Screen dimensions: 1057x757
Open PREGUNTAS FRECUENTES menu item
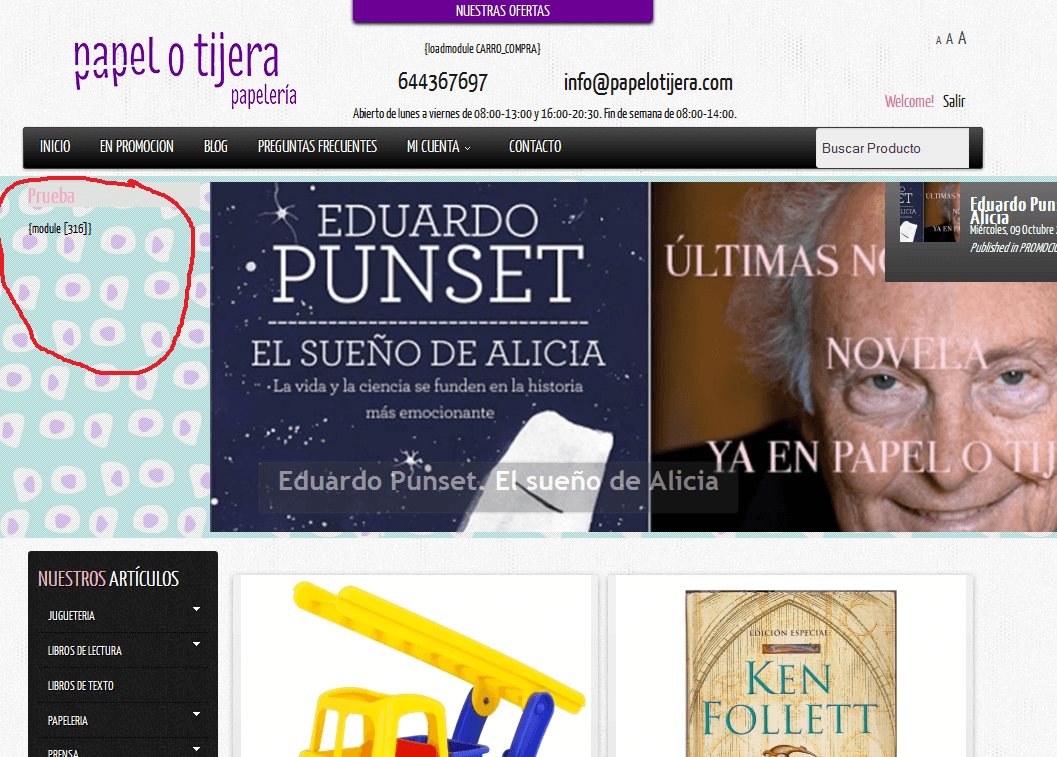coord(317,146)
